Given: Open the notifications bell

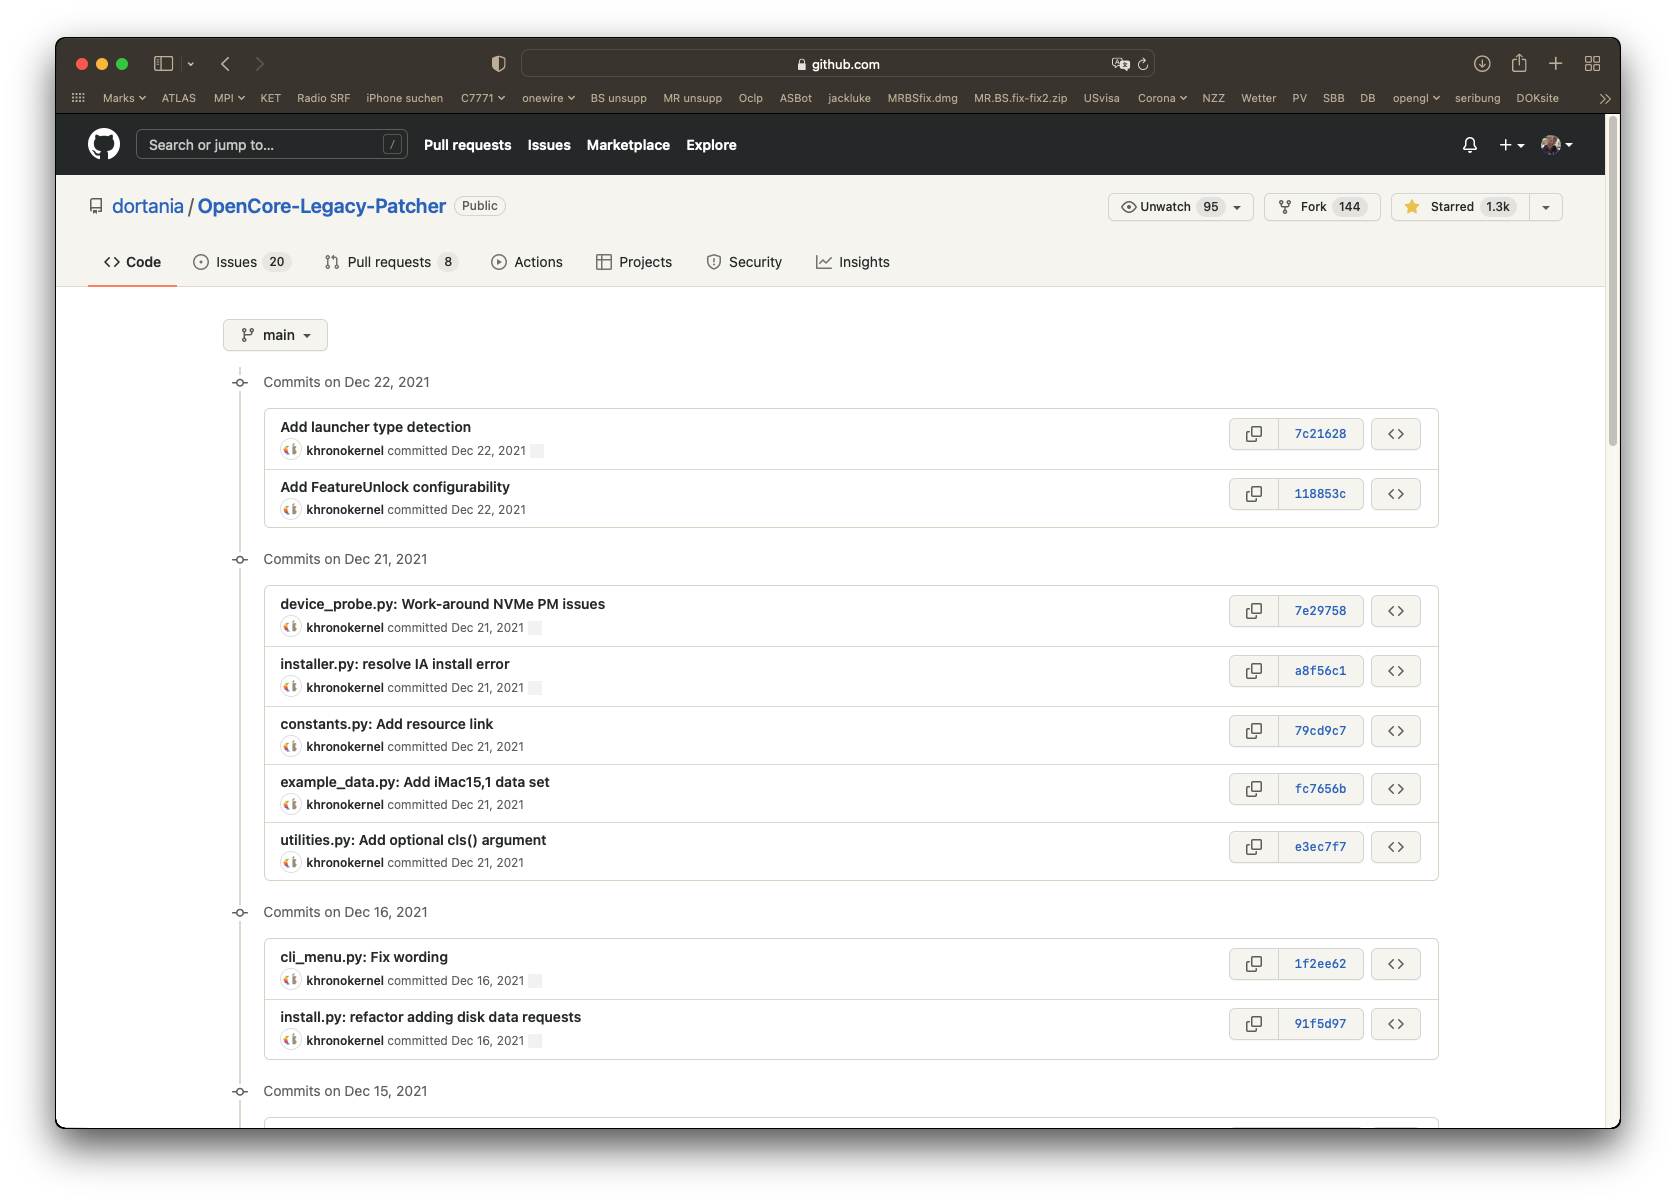Looking at the screenshot, I should tap(1469, 145).
